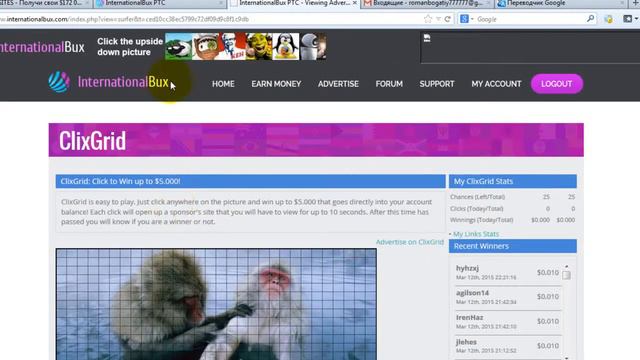640x360 pixels.
Task: Open the address bar history dropdown arrow
Action: tap(438, 19)
